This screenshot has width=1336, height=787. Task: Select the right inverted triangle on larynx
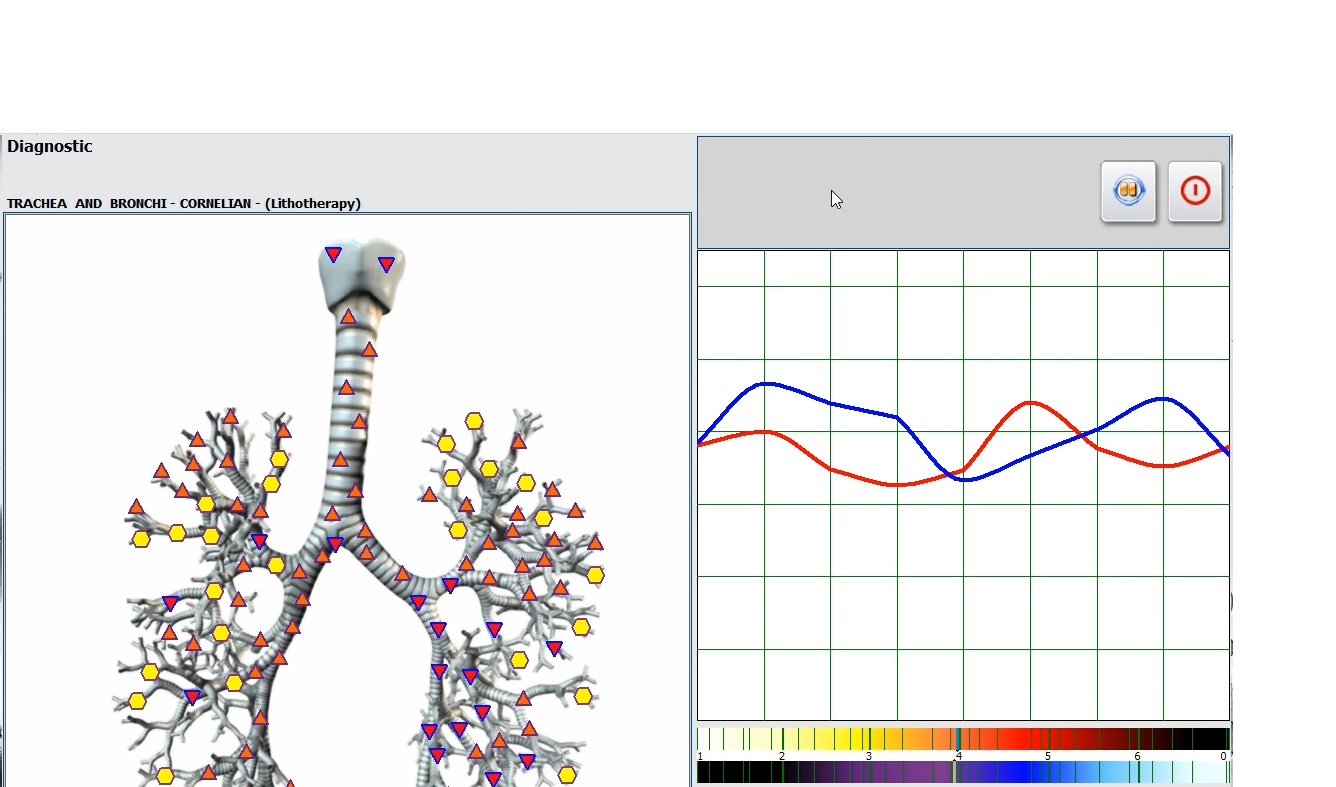tap(386, 264)
